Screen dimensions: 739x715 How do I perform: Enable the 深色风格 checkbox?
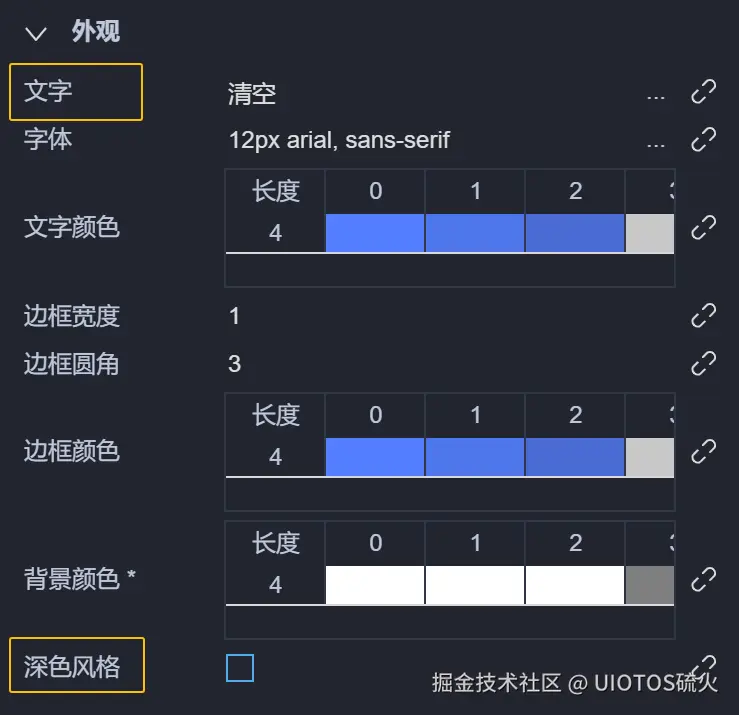pyautogui.click(x=240, y=667)
